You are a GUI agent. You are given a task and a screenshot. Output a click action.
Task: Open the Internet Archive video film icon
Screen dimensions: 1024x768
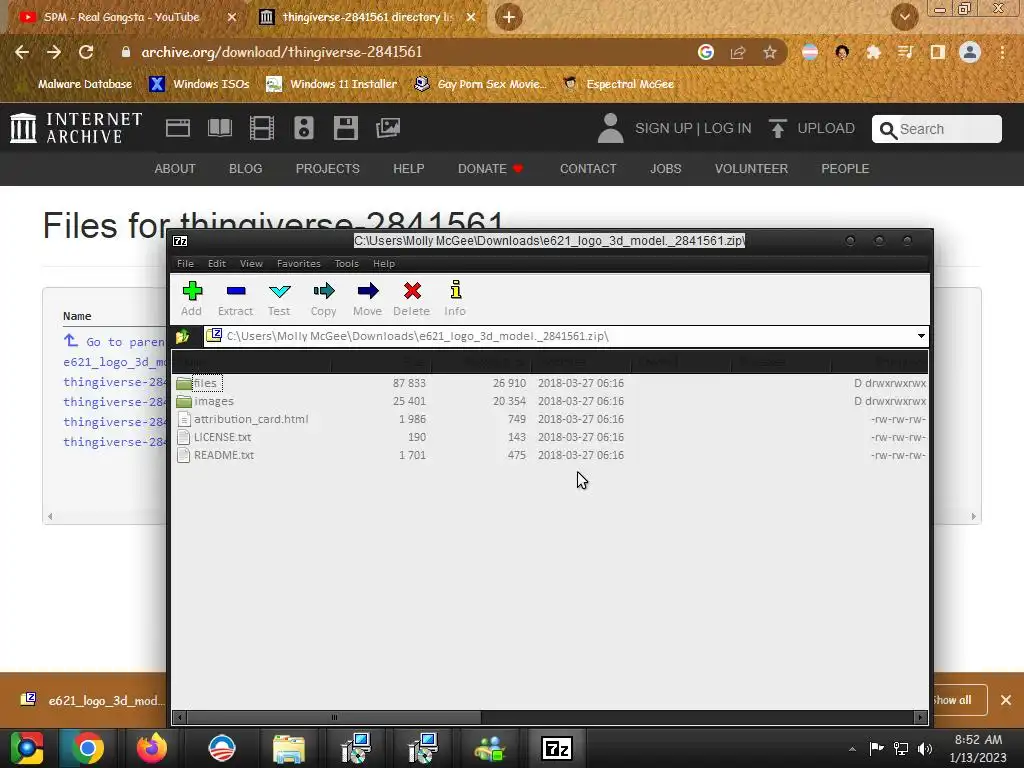(261, 128)
